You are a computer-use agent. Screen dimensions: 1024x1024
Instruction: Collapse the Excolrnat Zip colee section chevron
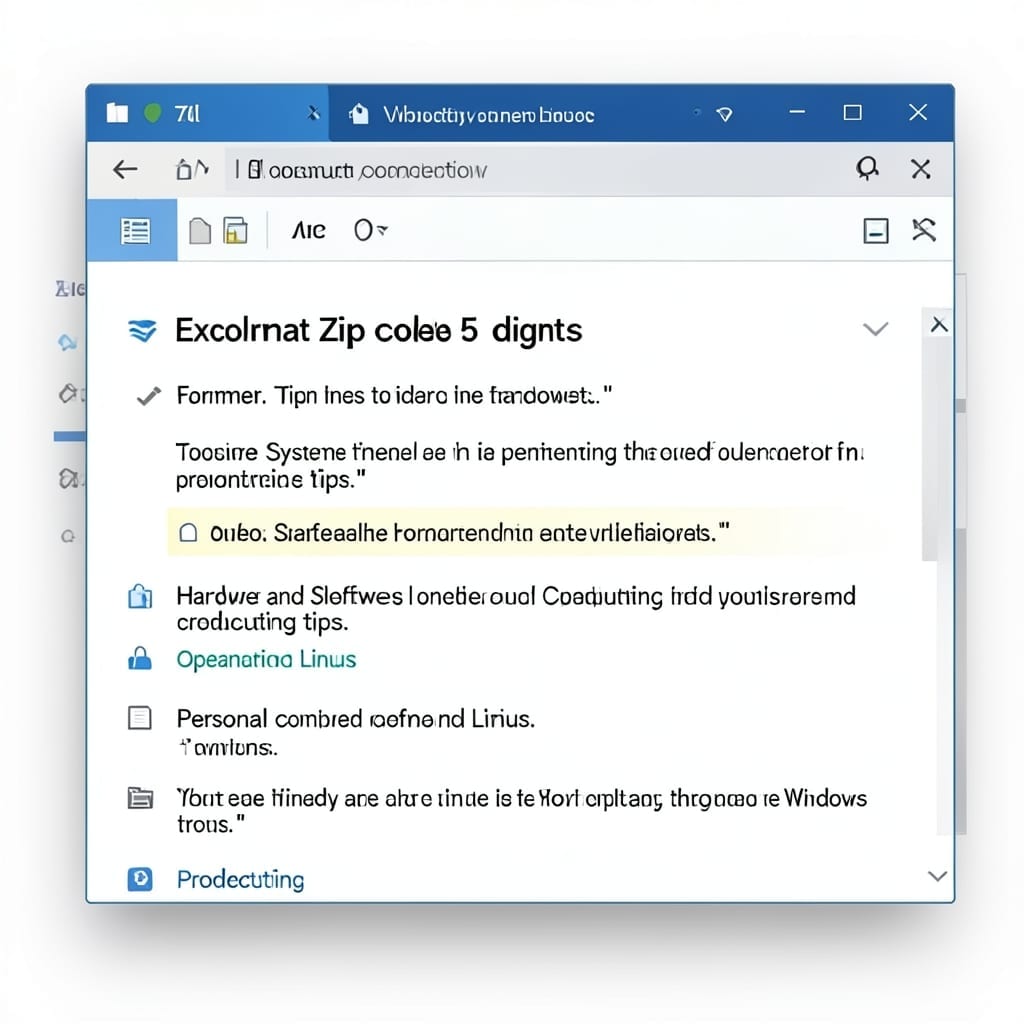tap(875, 328)
